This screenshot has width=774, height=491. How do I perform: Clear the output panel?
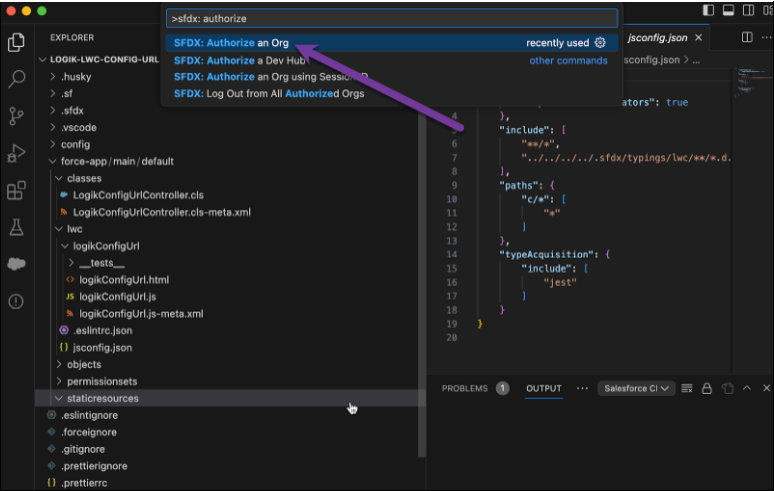687,389
